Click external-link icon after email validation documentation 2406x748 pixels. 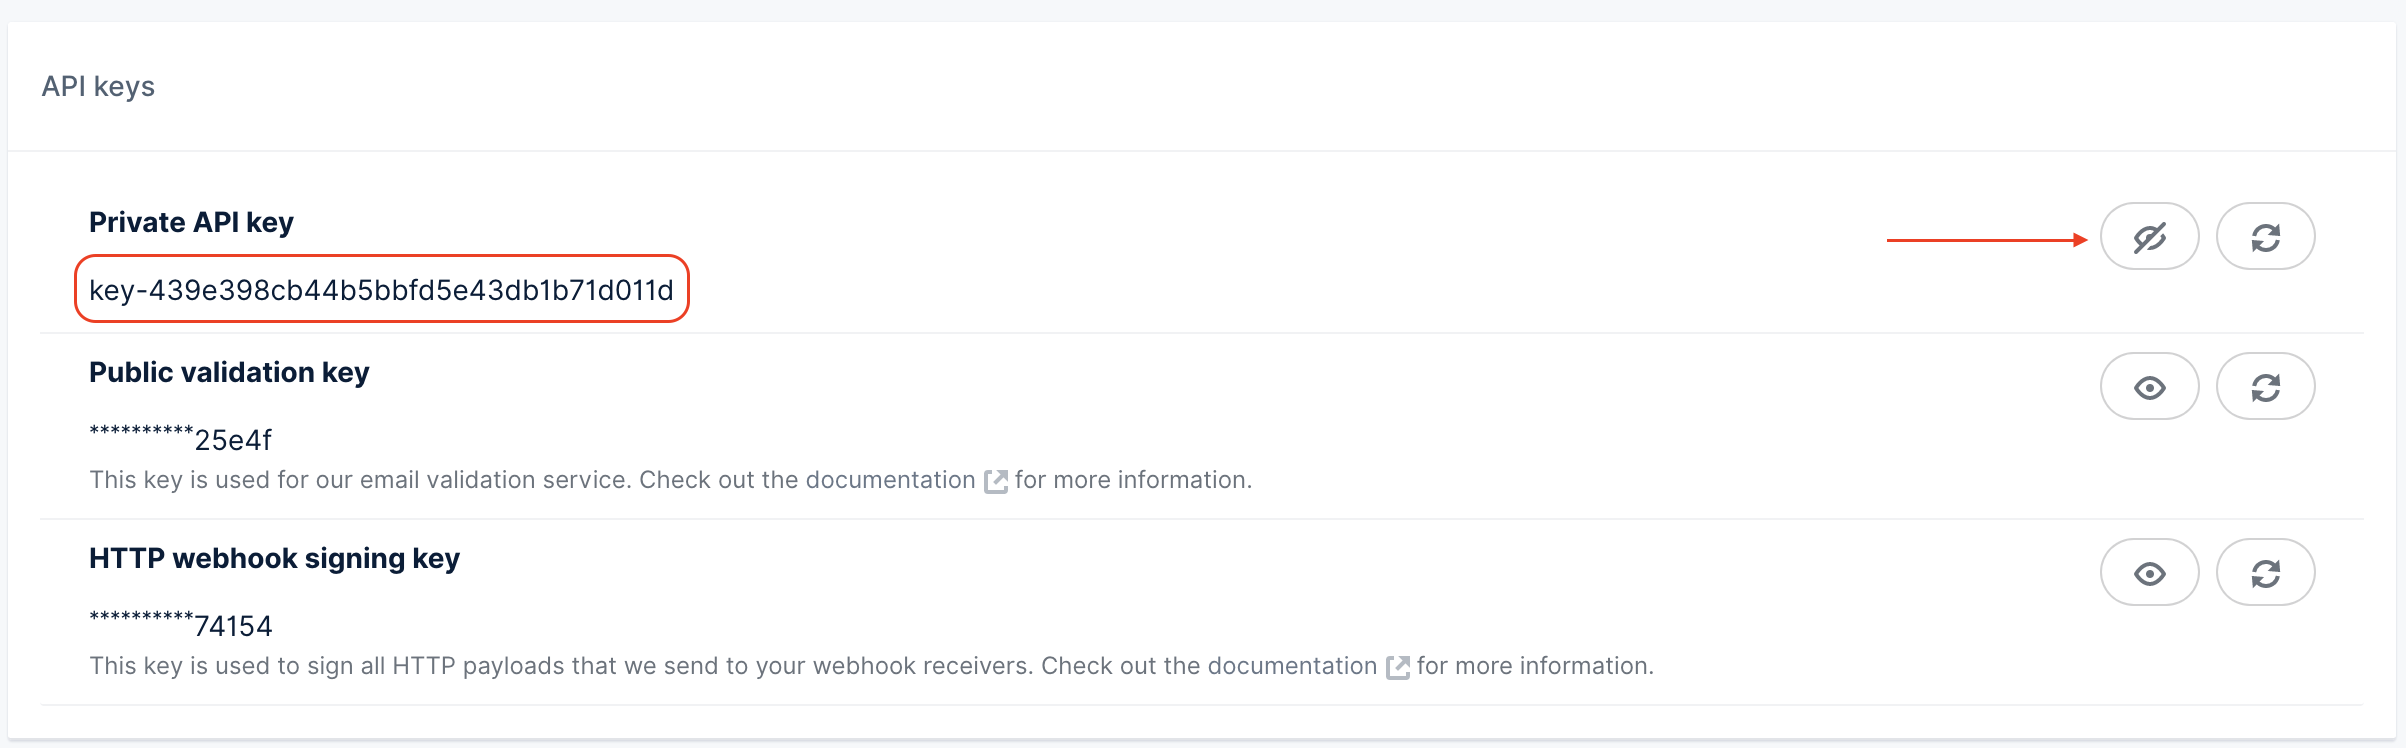(x=996, y=482)
